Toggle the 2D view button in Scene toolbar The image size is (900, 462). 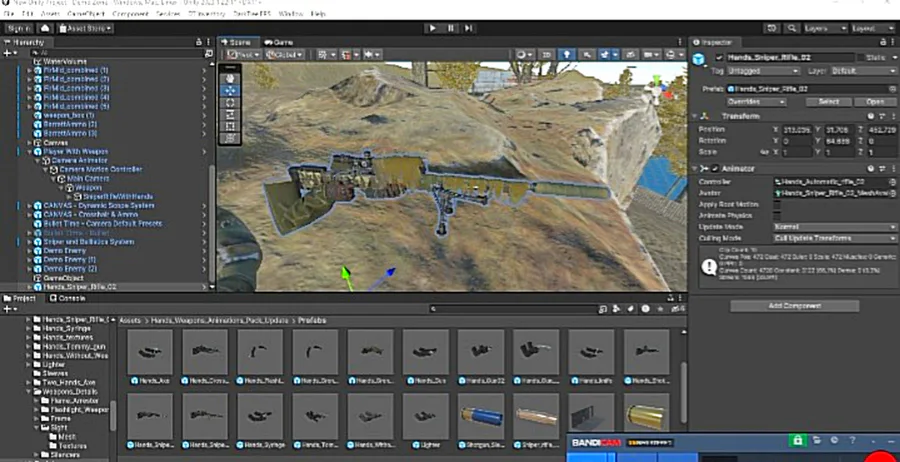point(546,55)
